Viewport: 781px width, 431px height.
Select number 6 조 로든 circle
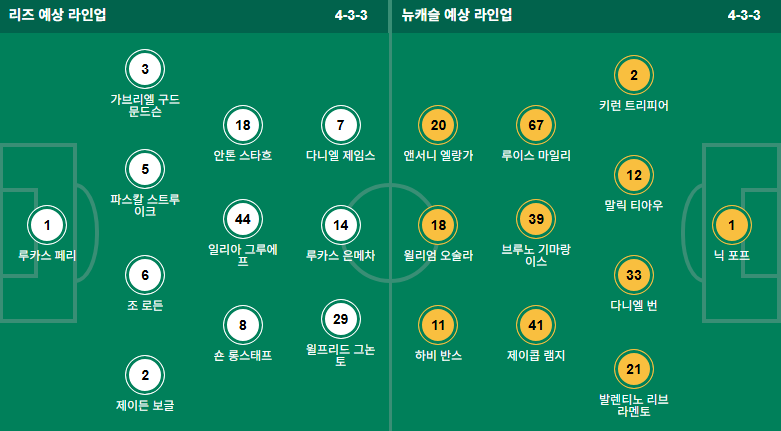click(145, 276)
